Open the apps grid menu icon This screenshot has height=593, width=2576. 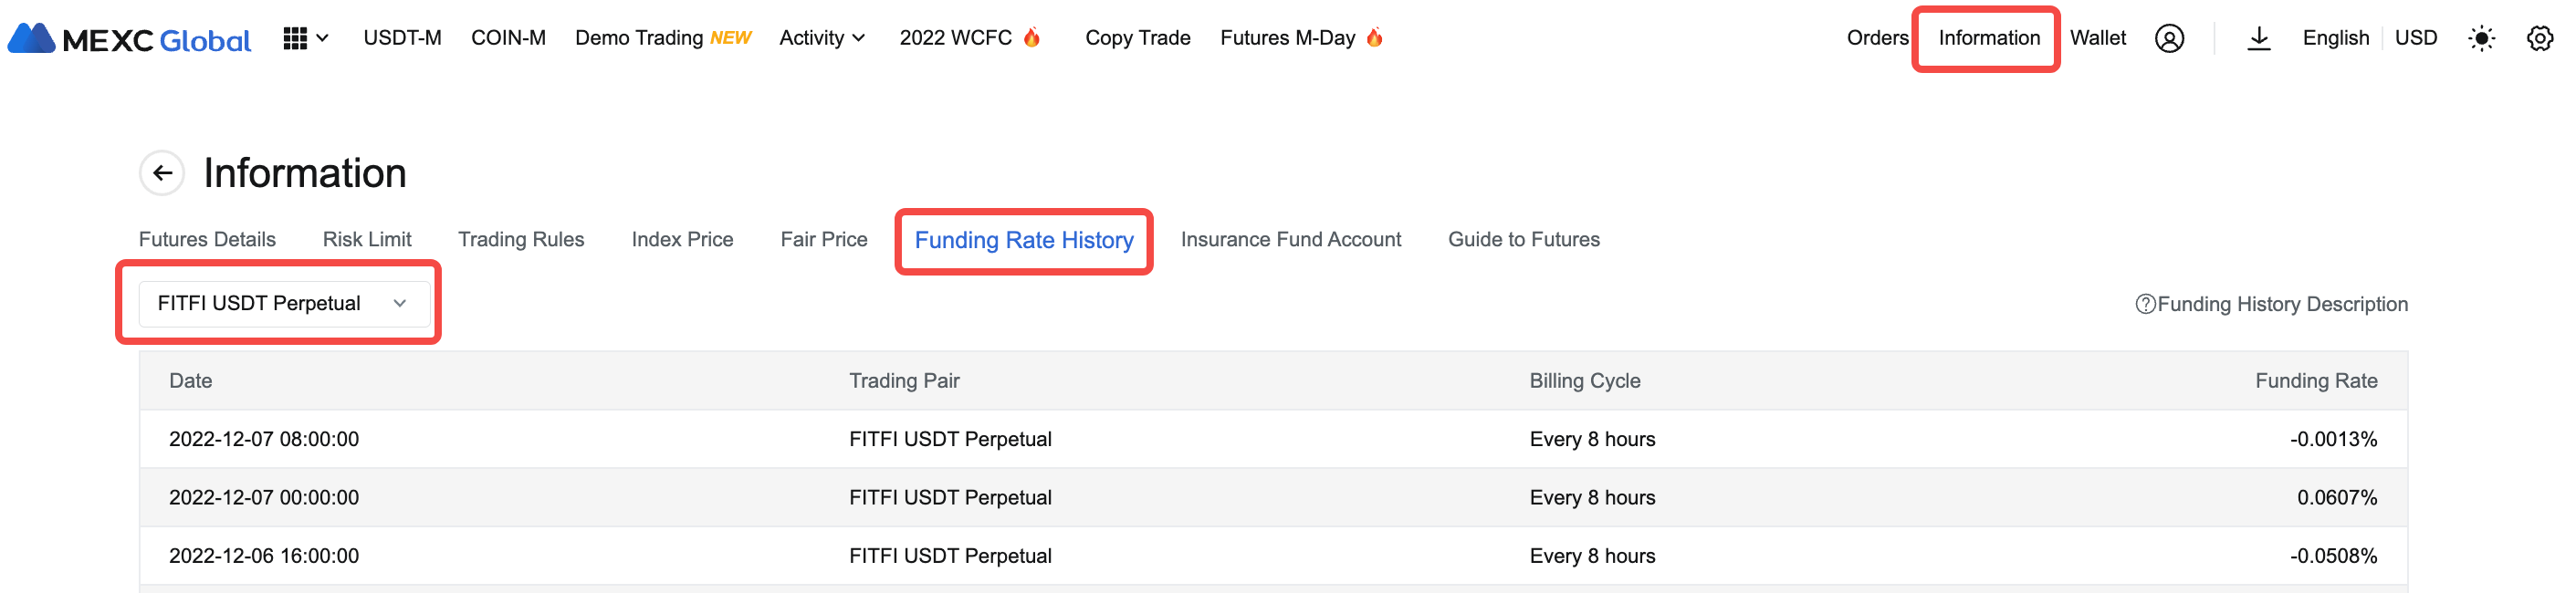click(x=294, y=38)
